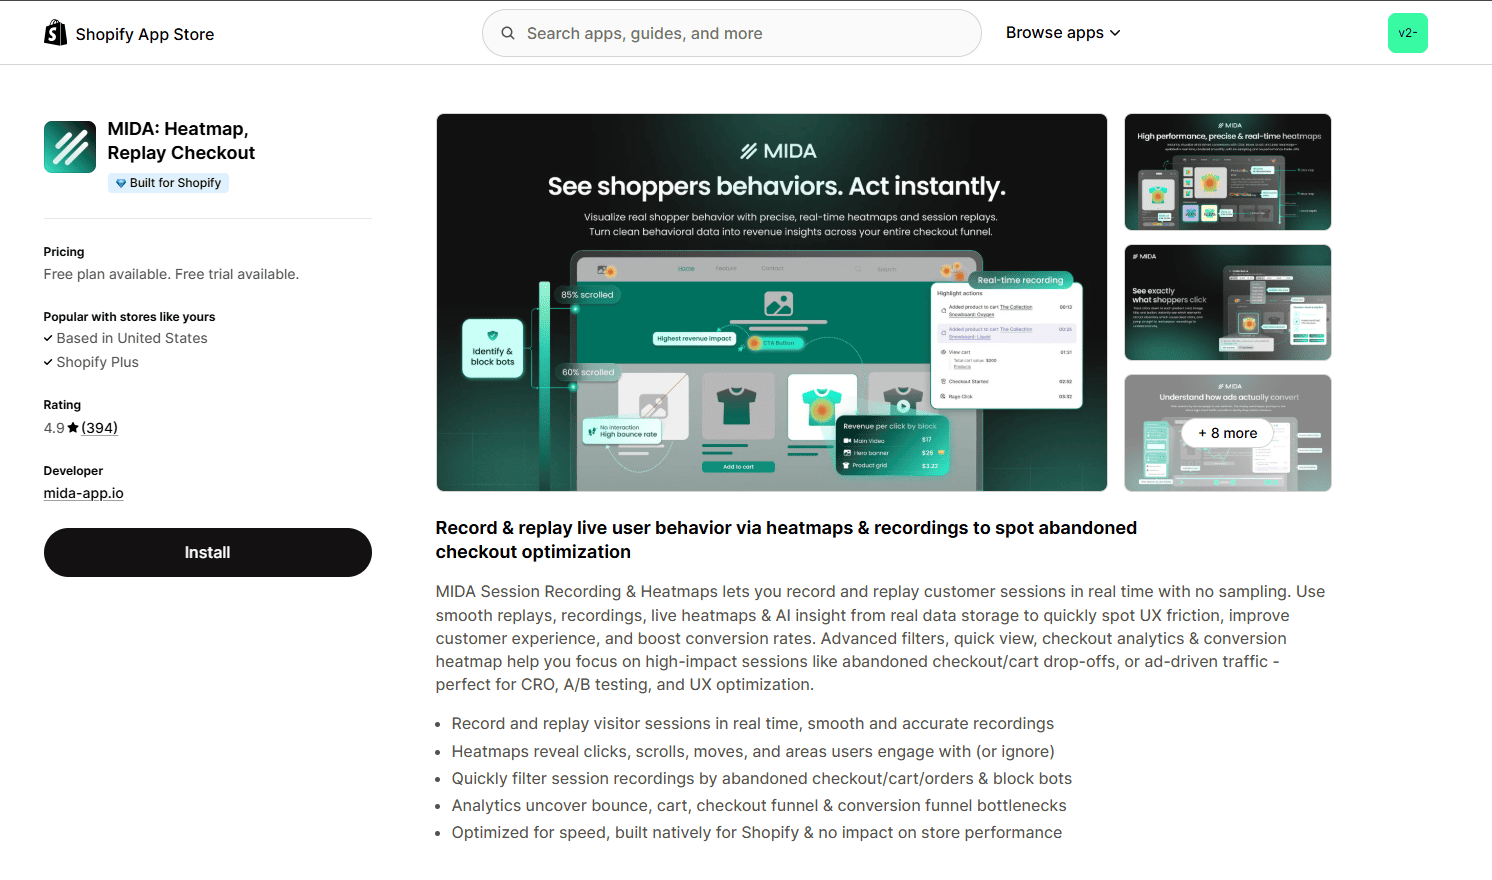Click the MIDA app logo icon
This screenshot has height=880, width=1492.
point(70,147)
